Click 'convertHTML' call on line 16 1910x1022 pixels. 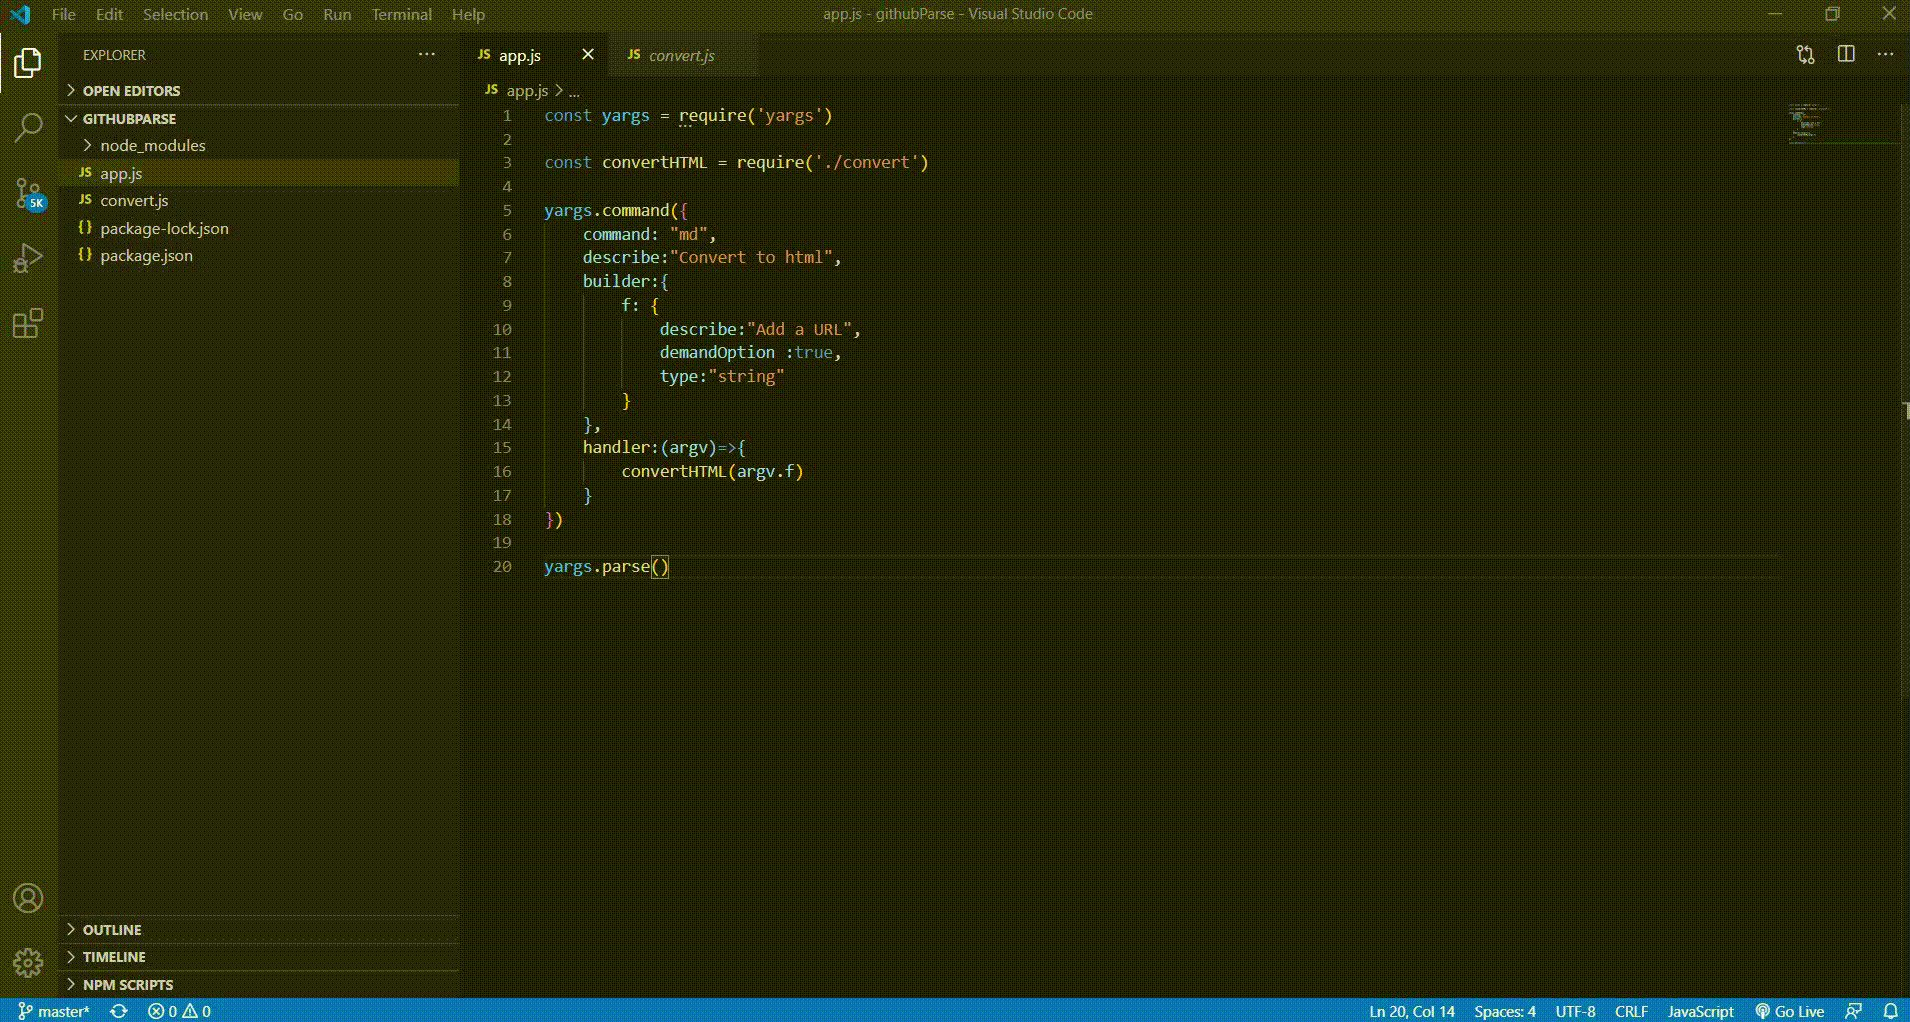(673, 471)
